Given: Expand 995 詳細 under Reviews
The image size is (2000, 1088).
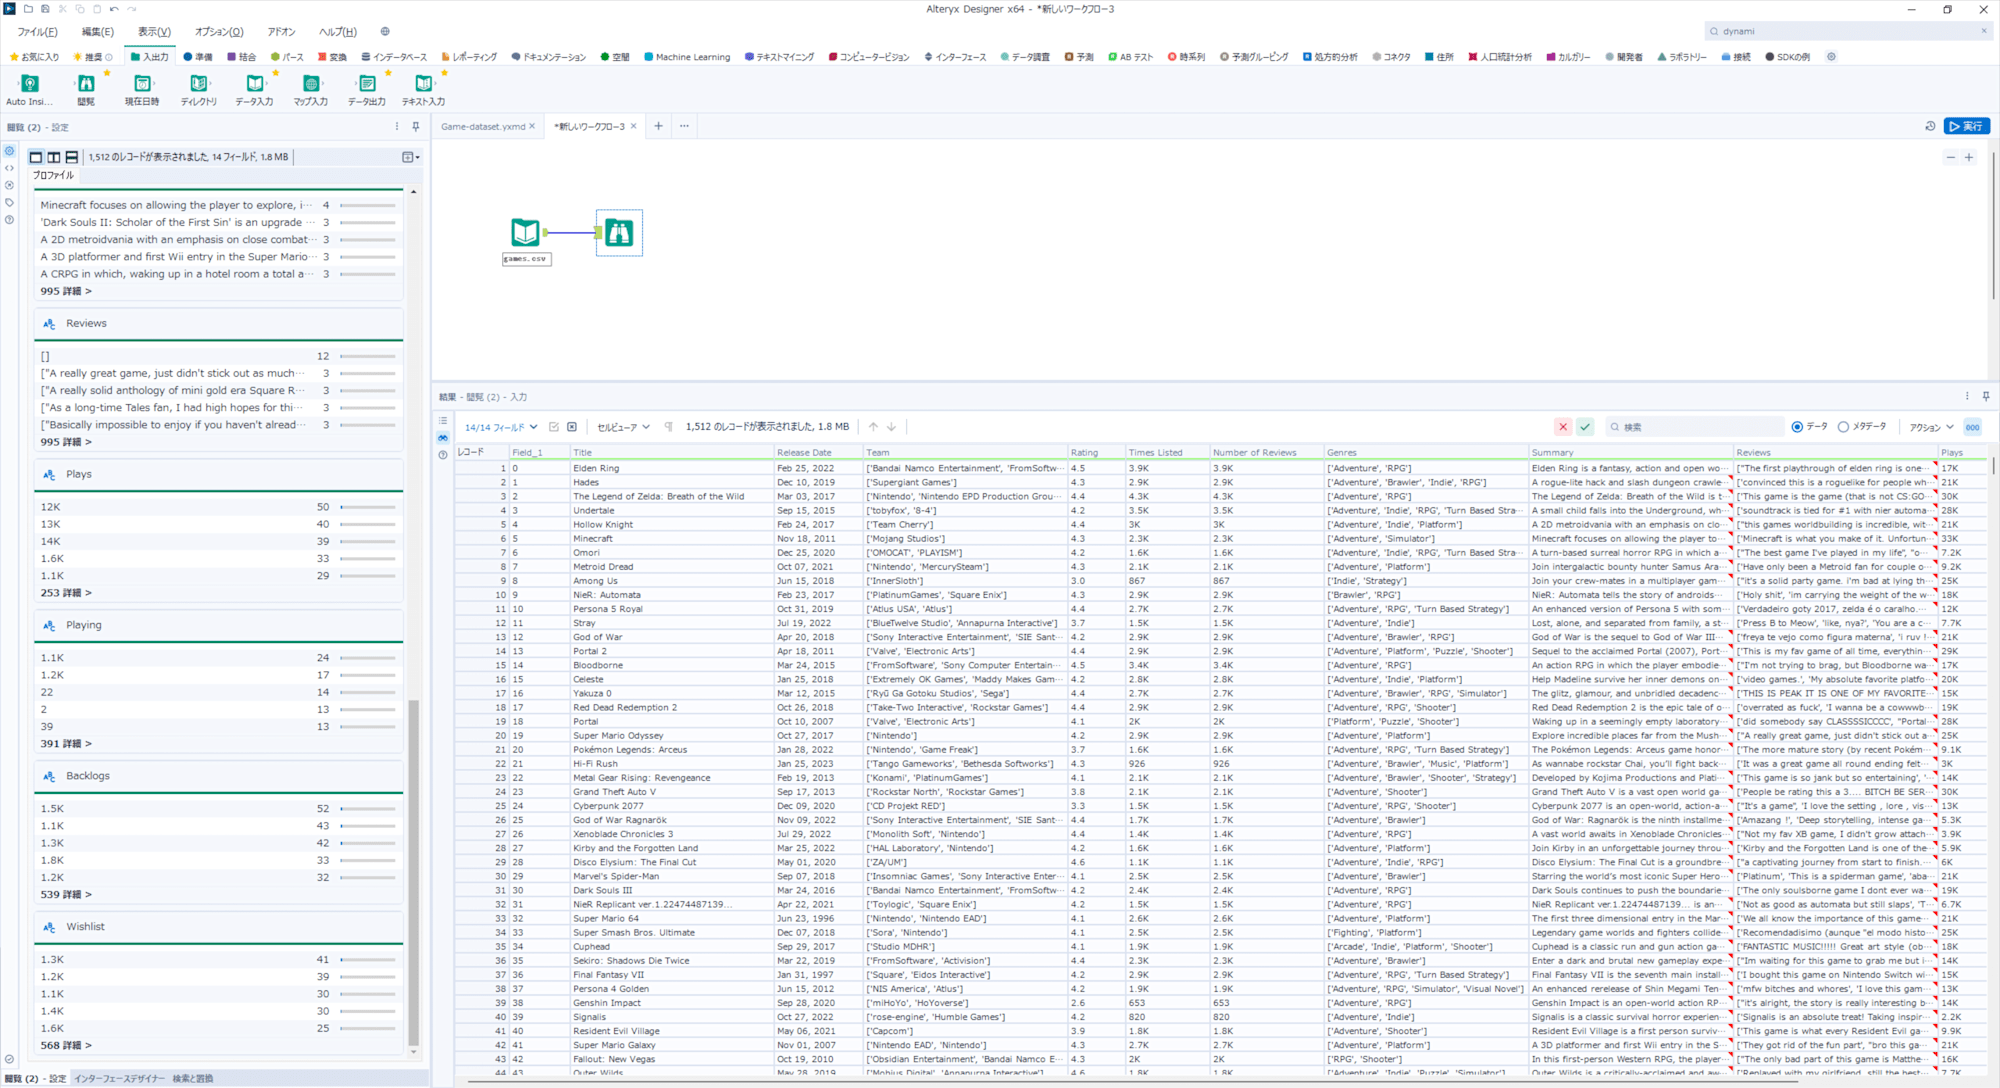Looking at the screenshot, I should [x=66, y=442].
